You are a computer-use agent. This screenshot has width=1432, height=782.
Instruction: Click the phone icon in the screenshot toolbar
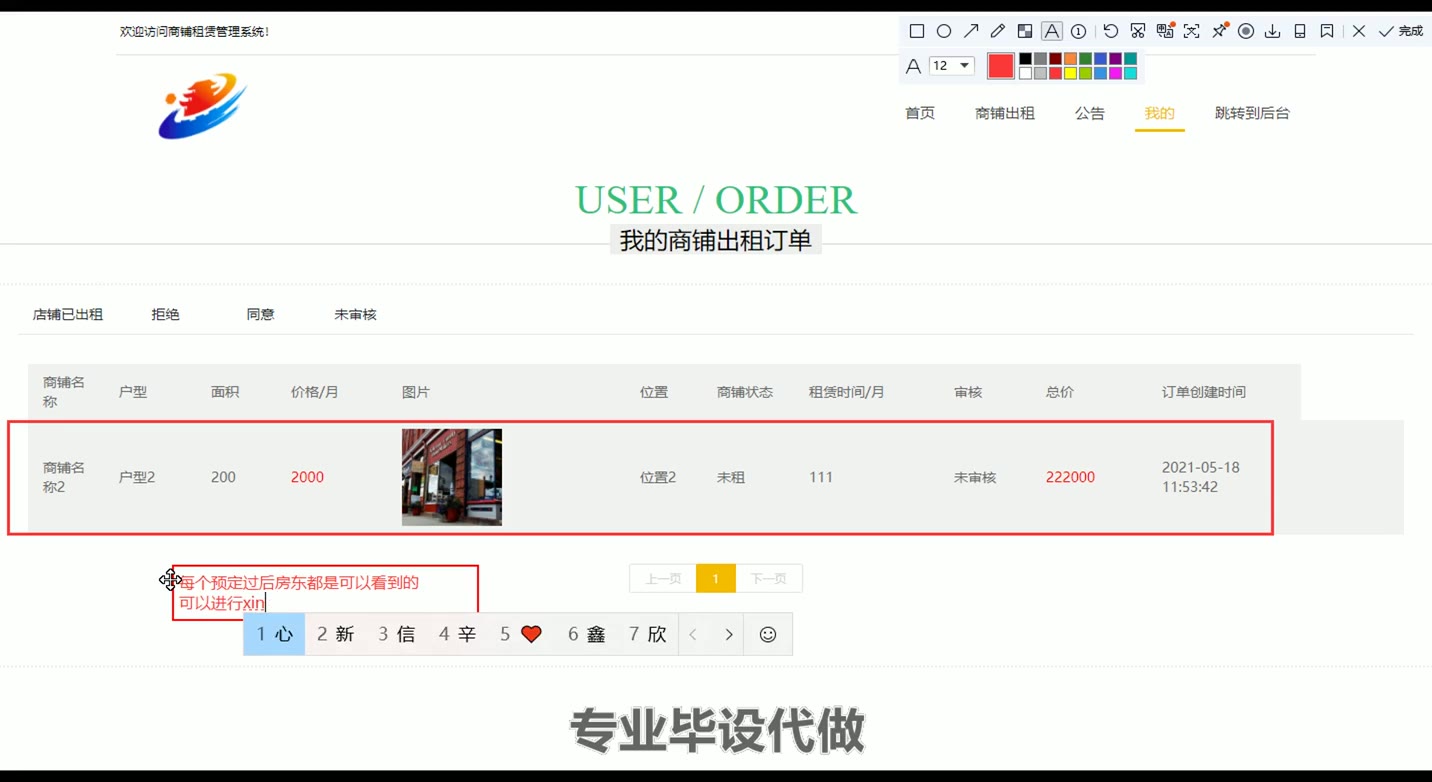(1300, 31)
